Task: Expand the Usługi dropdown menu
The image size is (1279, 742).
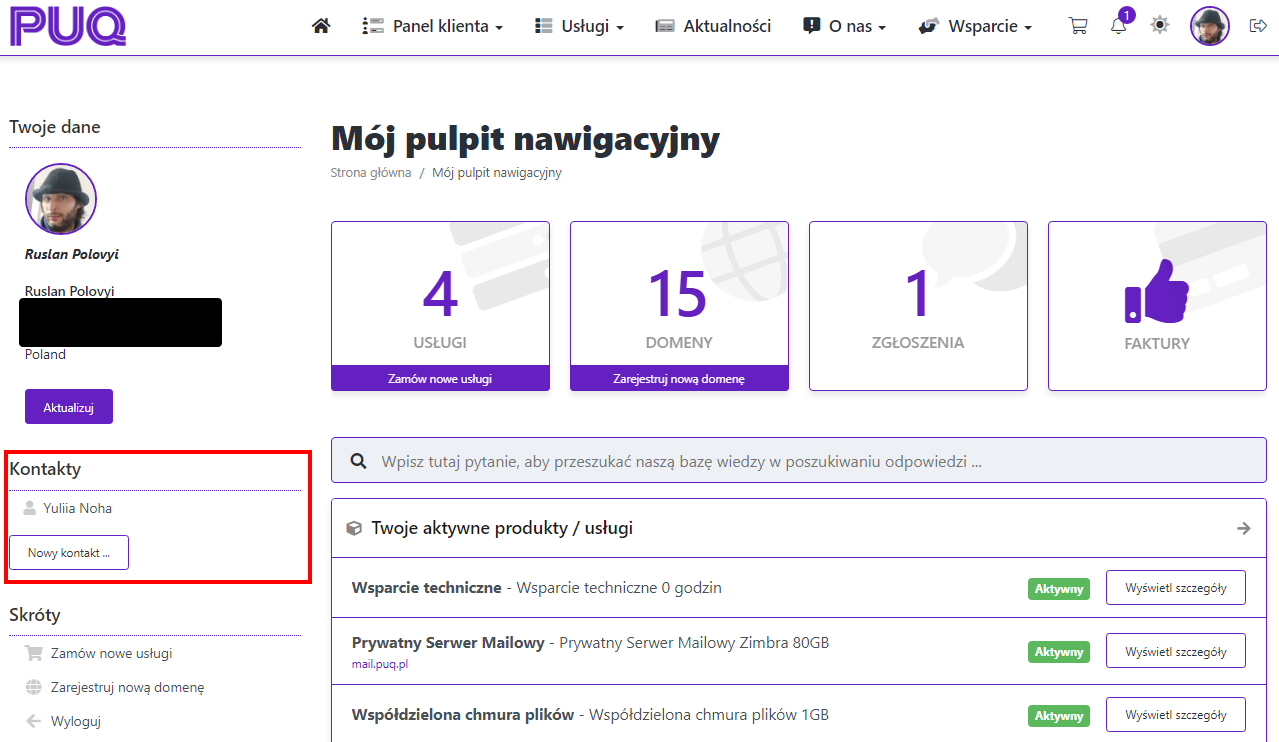Action: coord(580,26)
